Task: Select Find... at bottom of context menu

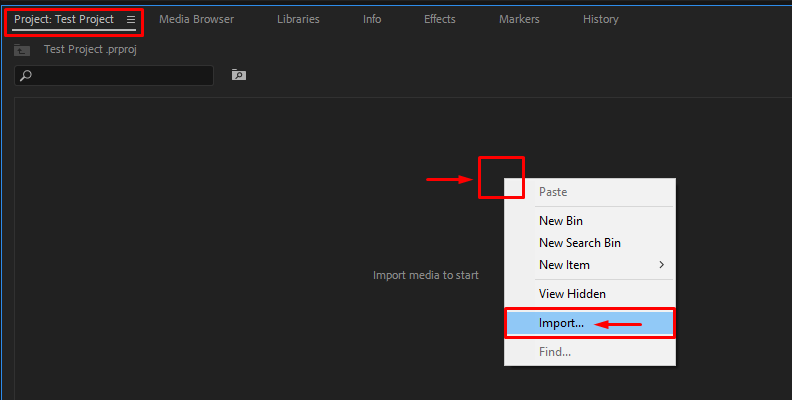Action: (x=555, y=352)
